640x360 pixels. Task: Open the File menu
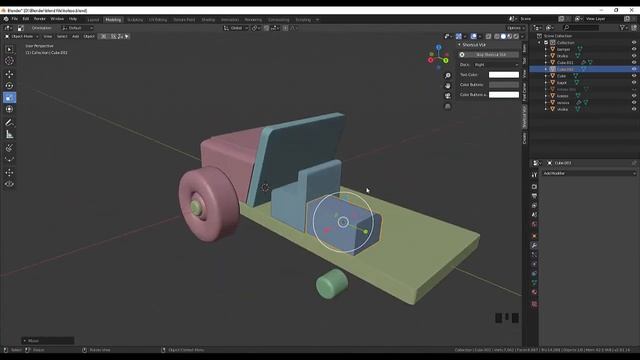(x=14, y=19)
